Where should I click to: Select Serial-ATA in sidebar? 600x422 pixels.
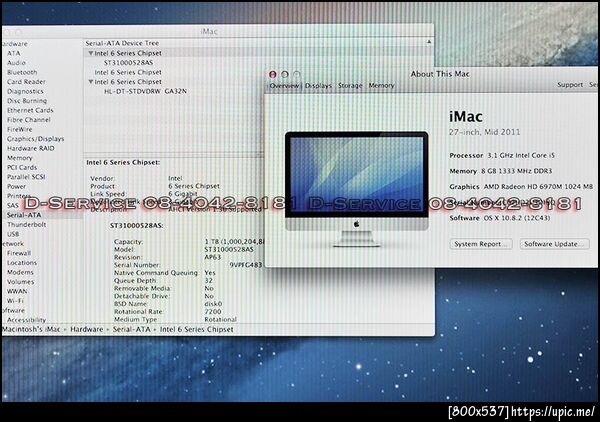(x=24, y=215)
